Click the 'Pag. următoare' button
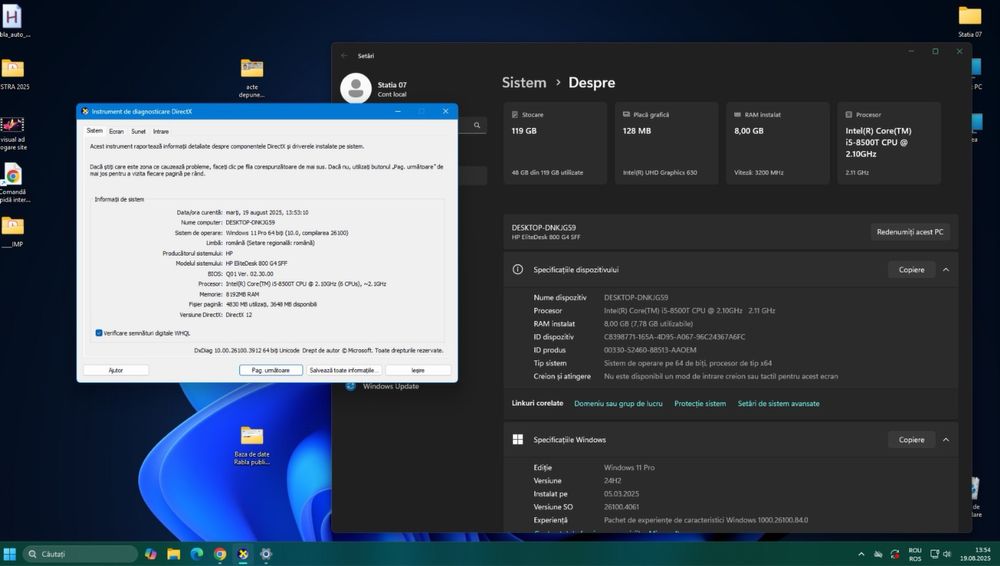1000x566 pixels. 270,370
